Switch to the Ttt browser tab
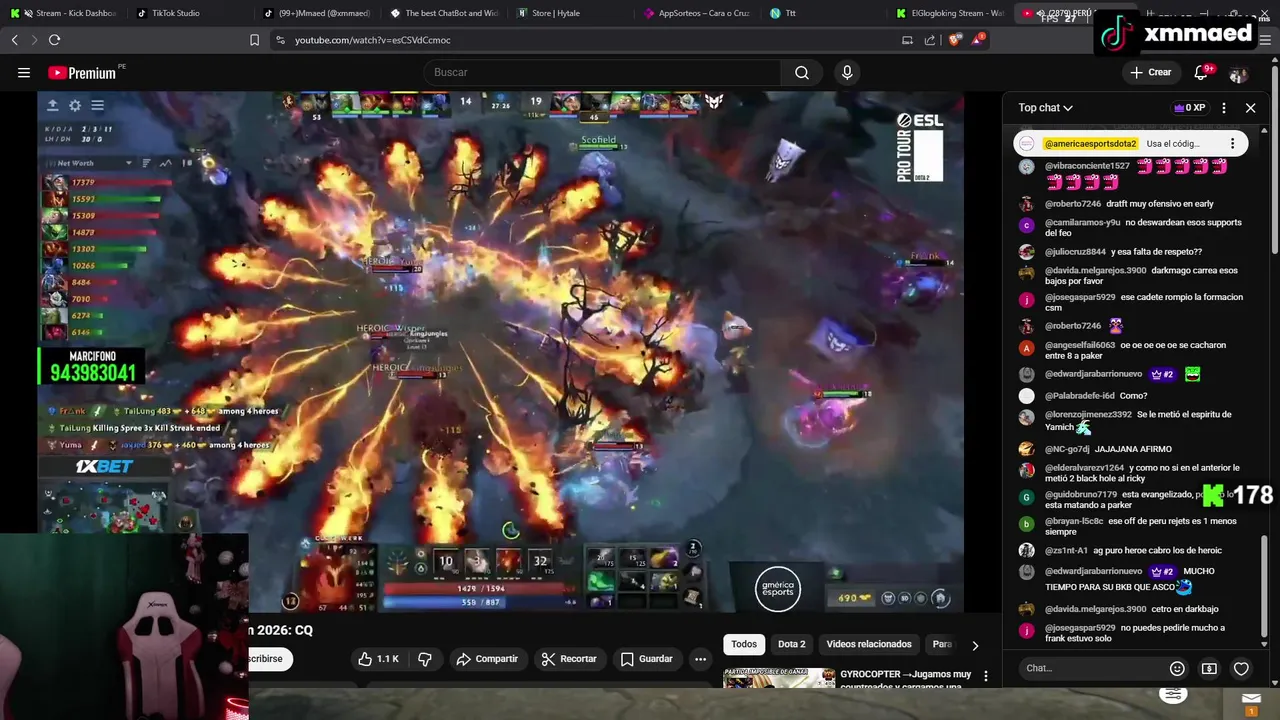The width and height of the screenshot is (1280, 720). point(826,13)
